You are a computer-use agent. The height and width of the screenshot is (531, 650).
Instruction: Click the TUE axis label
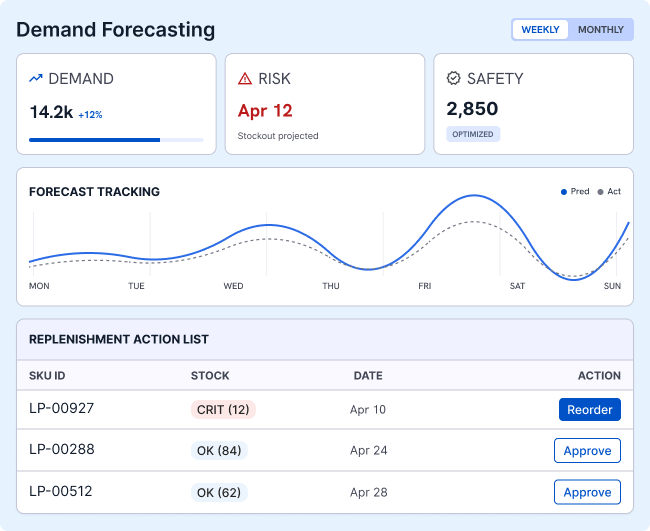coord(136,286)
